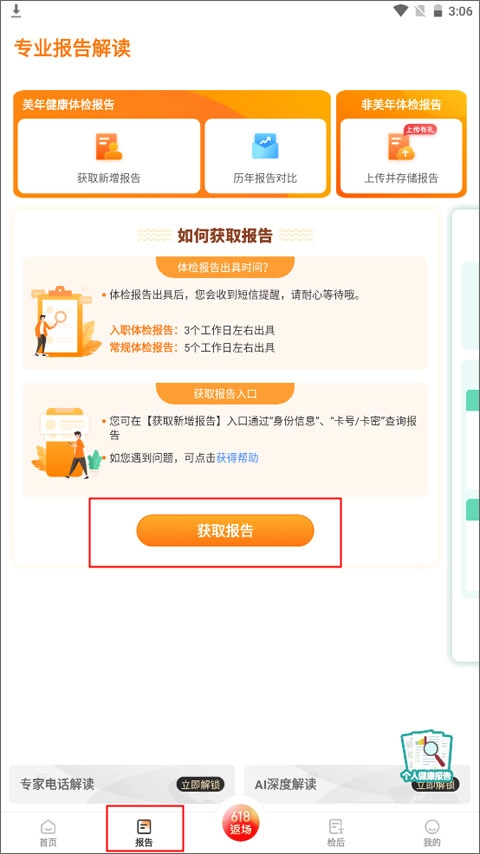
Task: Select the 报告 bottom tab
Action: (x=144, y=833)
